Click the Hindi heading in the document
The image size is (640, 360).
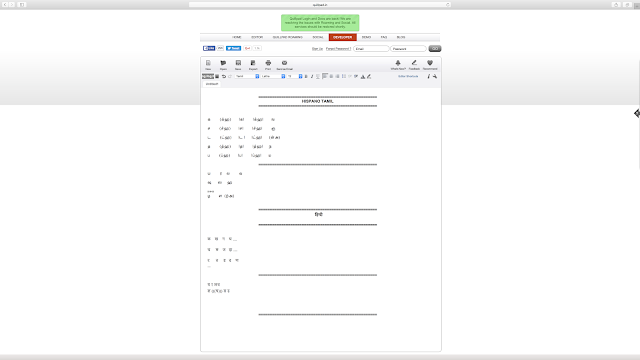tap(318, 214)
